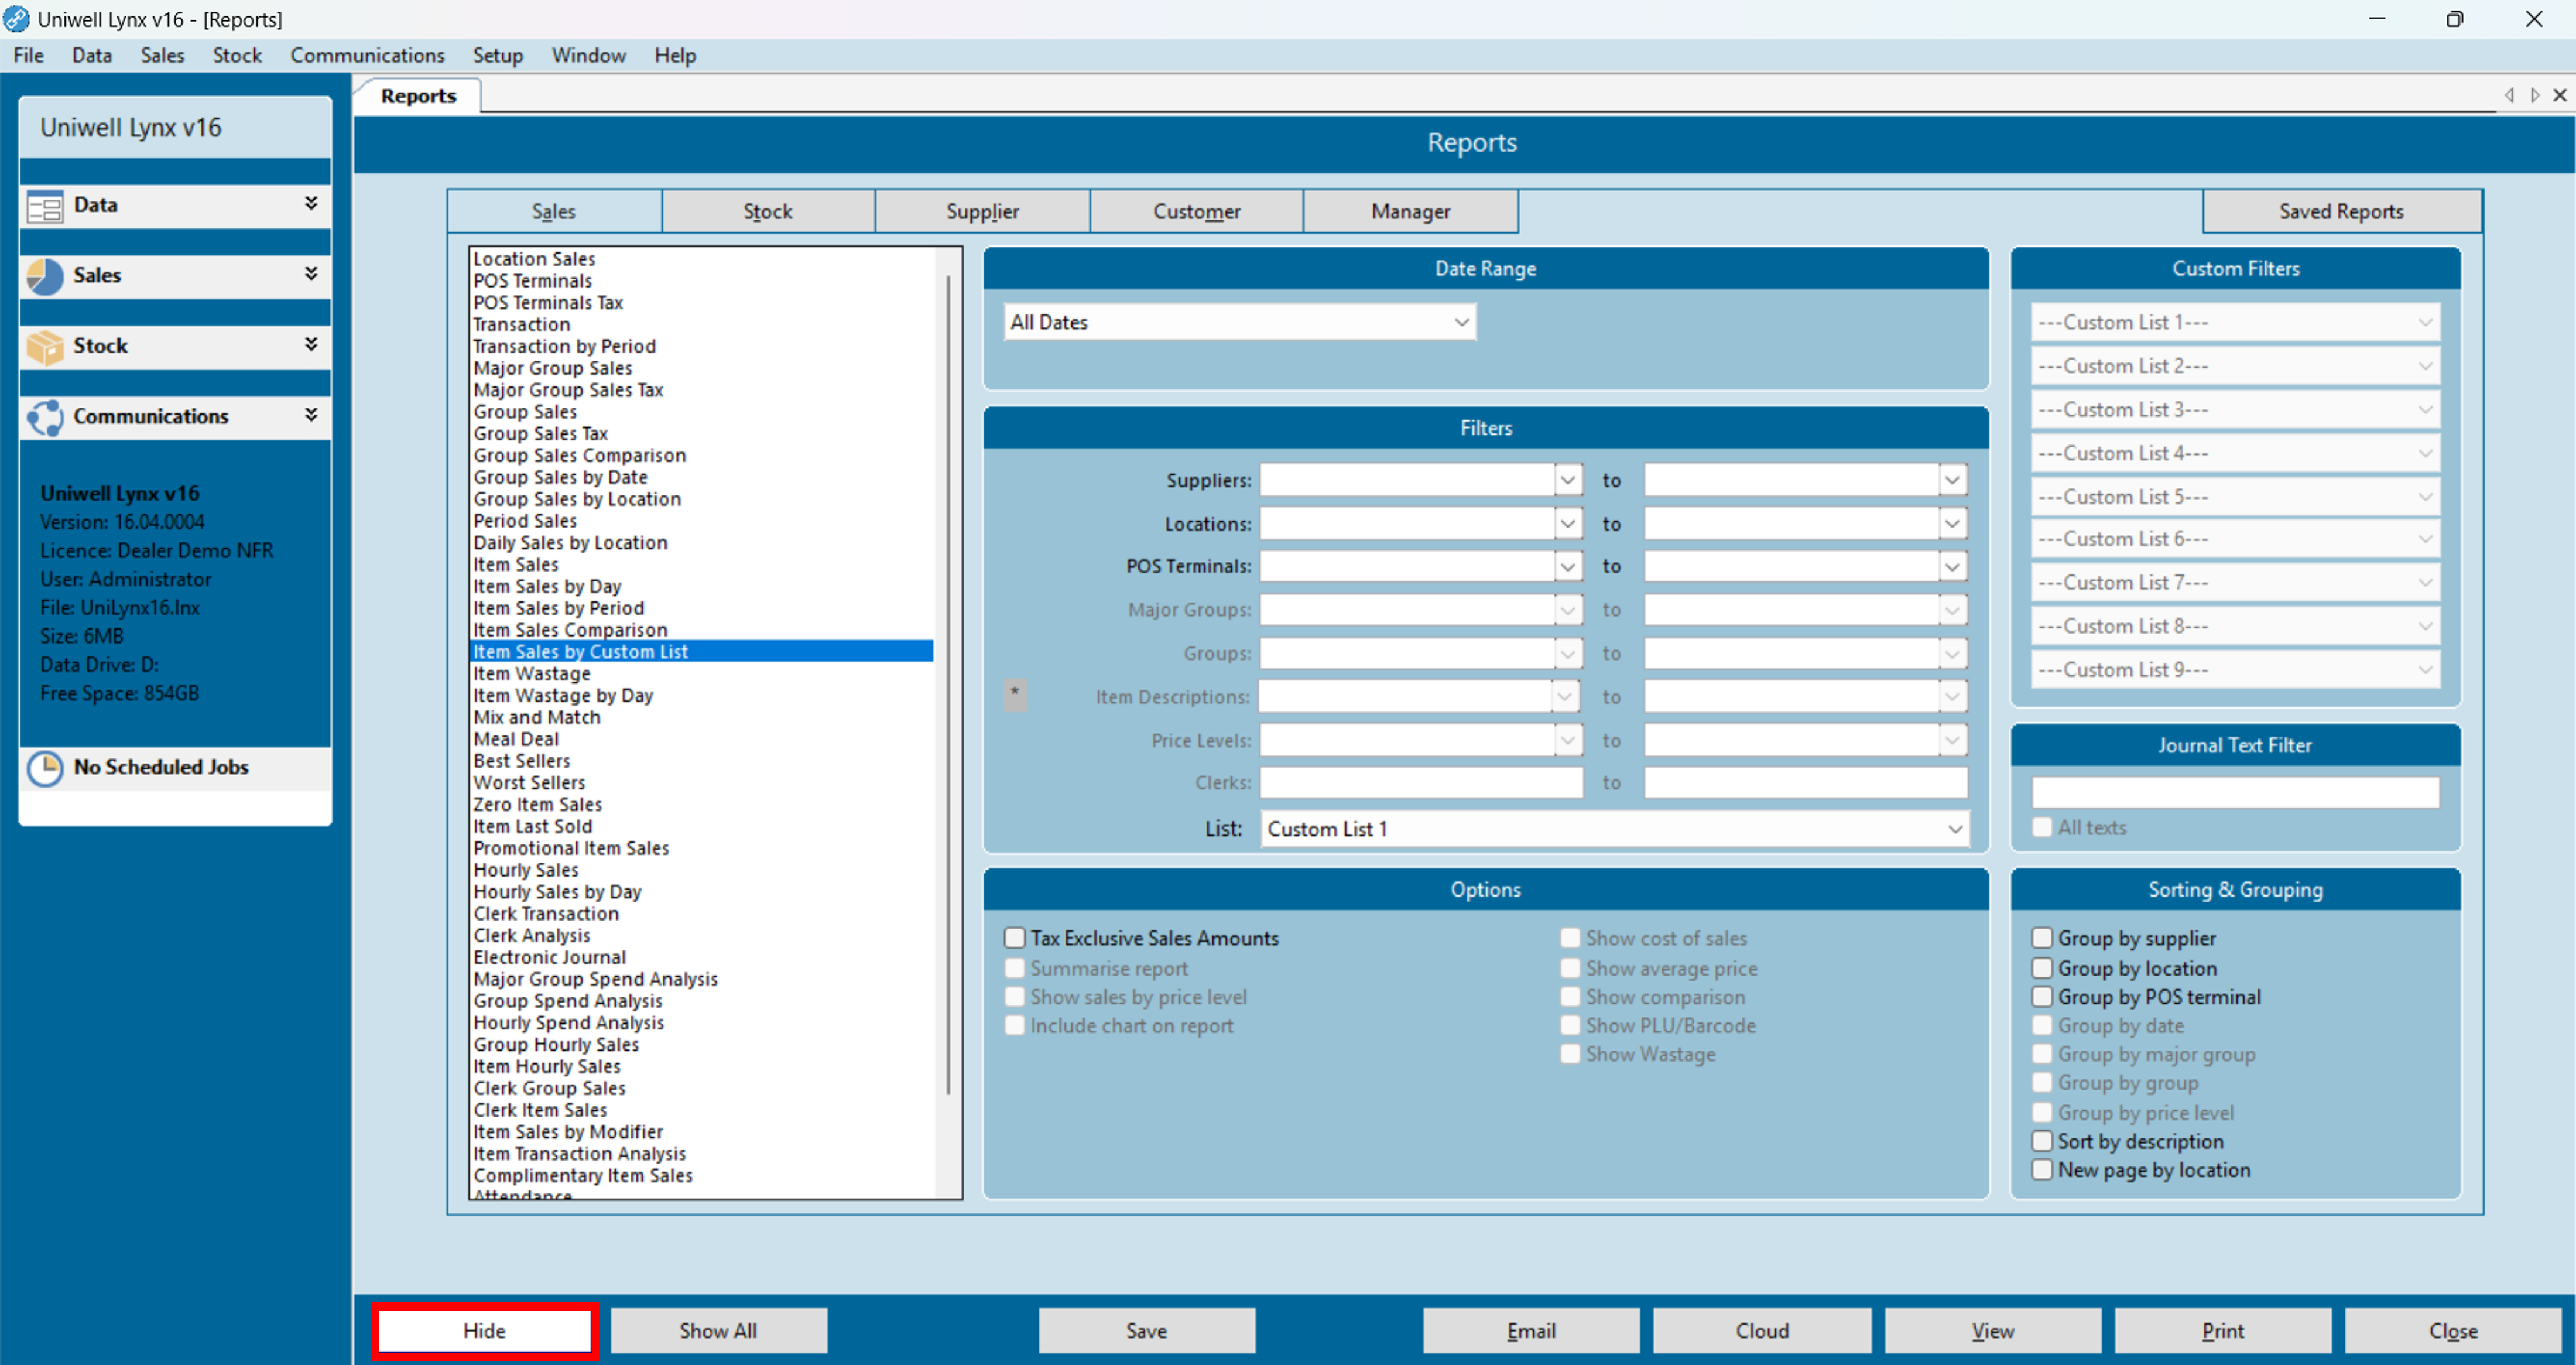Expand the Custom List 1 list dropdown
Viewport: 2576px width, 1365px height.
point(1954,829)
